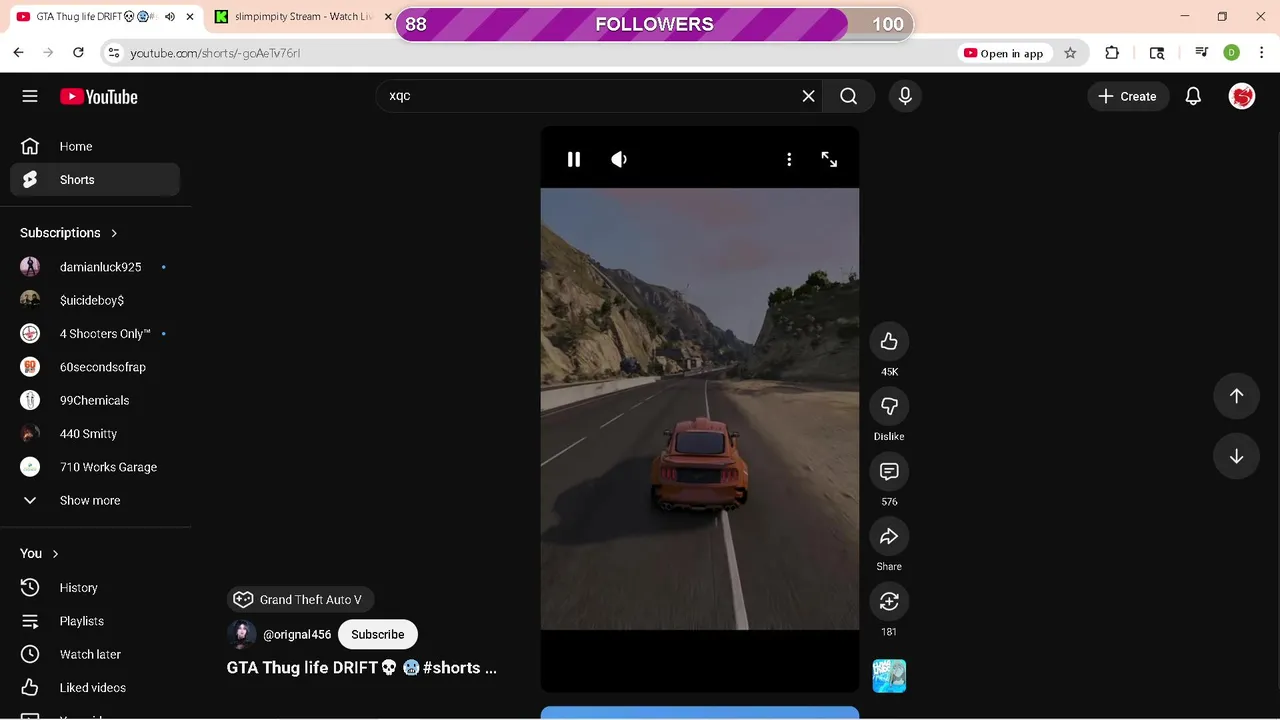The height and width of the screenshot is (720, 1280).
Task: Go to Home in the sidebar
Action: (x=95, y=146)
